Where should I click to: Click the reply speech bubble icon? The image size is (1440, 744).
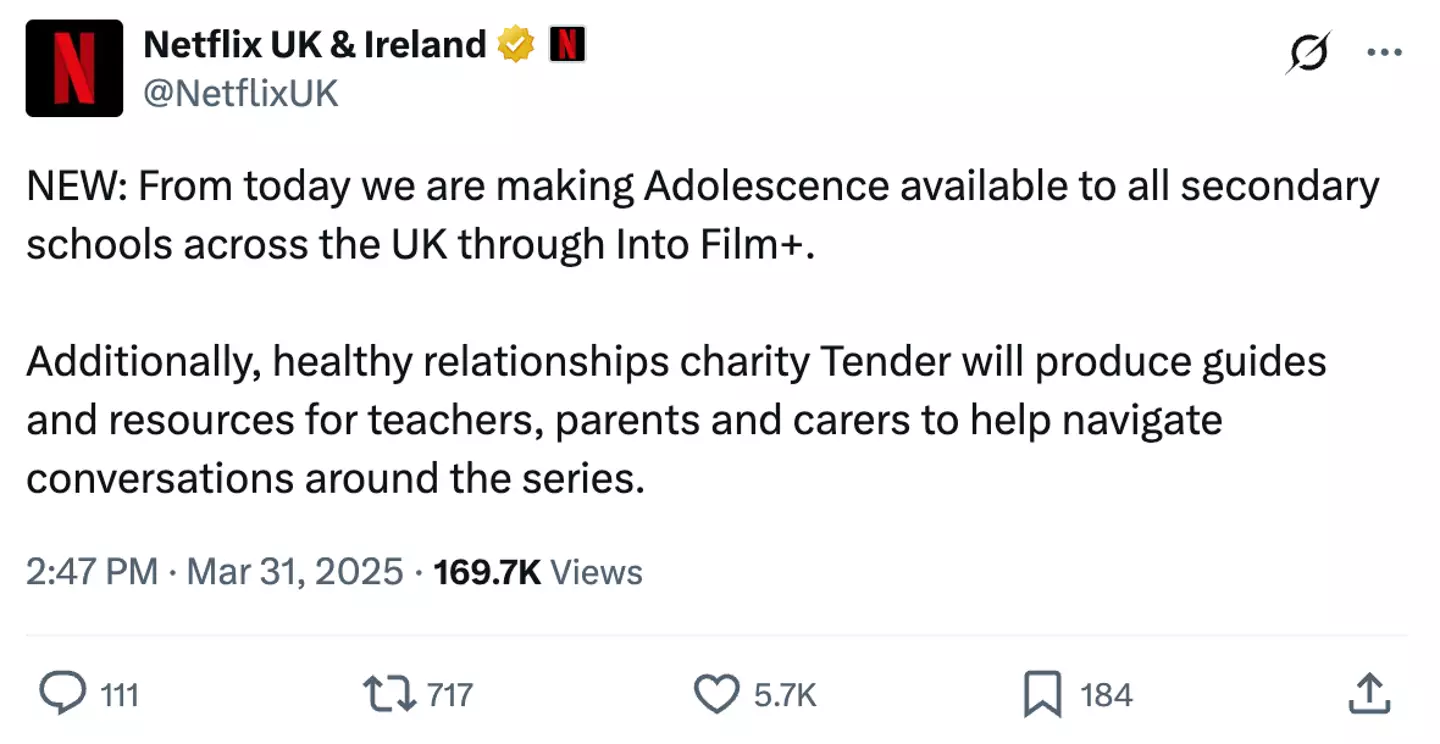click(61, 693)
